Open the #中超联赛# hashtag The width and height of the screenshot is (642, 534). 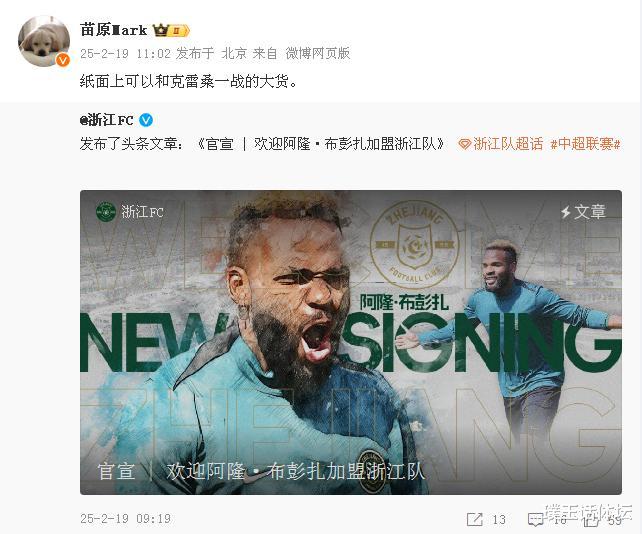pos(585,144)
